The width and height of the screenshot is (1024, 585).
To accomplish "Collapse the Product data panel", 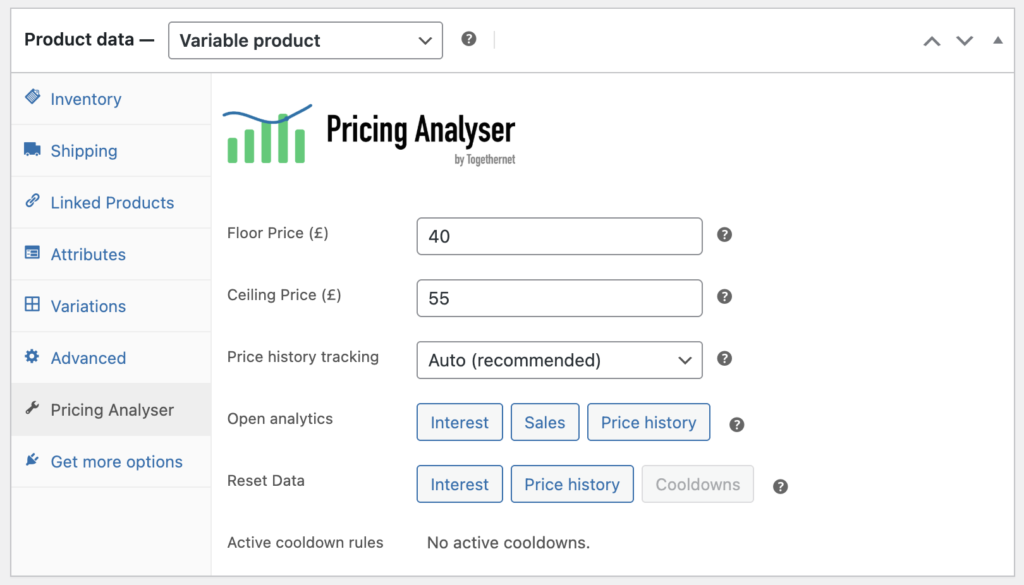I will (995, 40).
